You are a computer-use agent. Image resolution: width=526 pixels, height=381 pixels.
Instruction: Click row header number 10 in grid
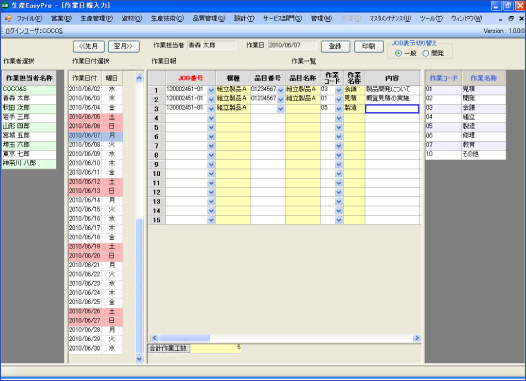(x=157, y=174)
